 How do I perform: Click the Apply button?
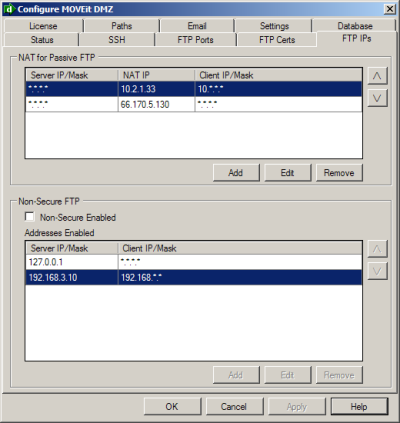(x=297, y=407)
